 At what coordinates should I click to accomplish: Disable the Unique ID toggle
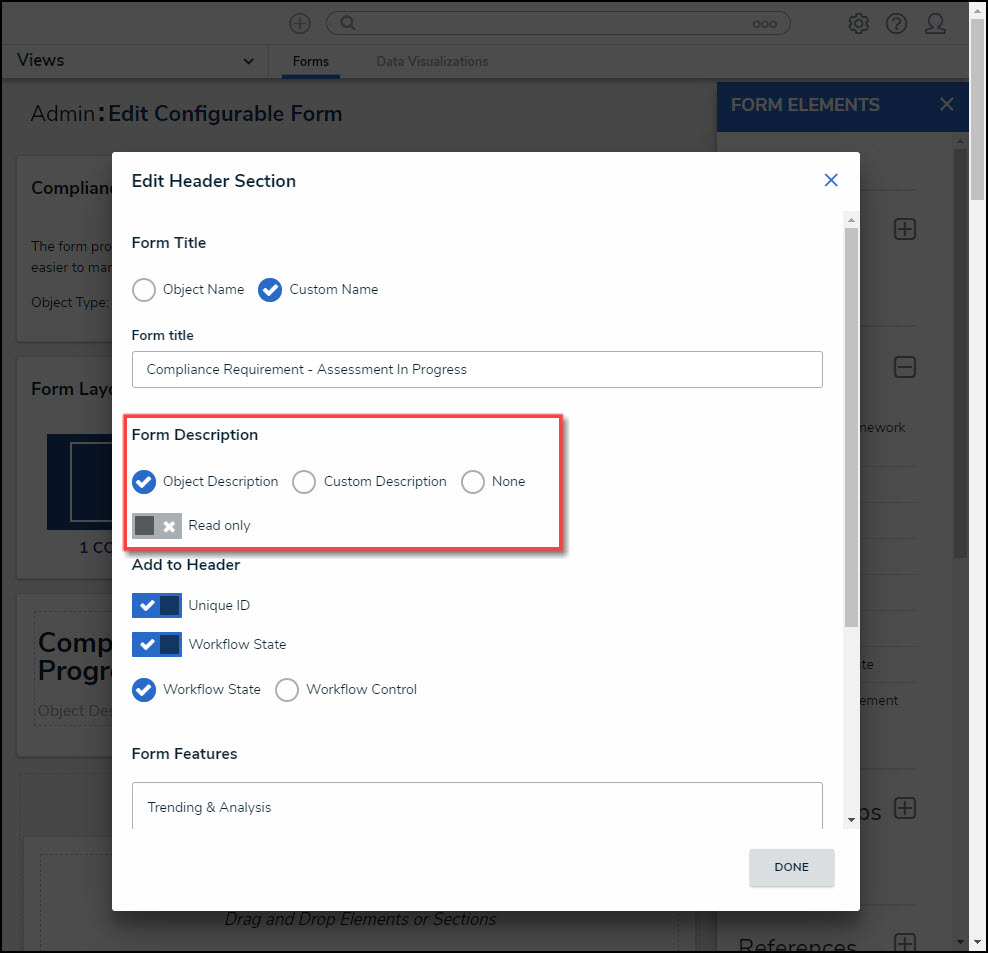(157, 606)
